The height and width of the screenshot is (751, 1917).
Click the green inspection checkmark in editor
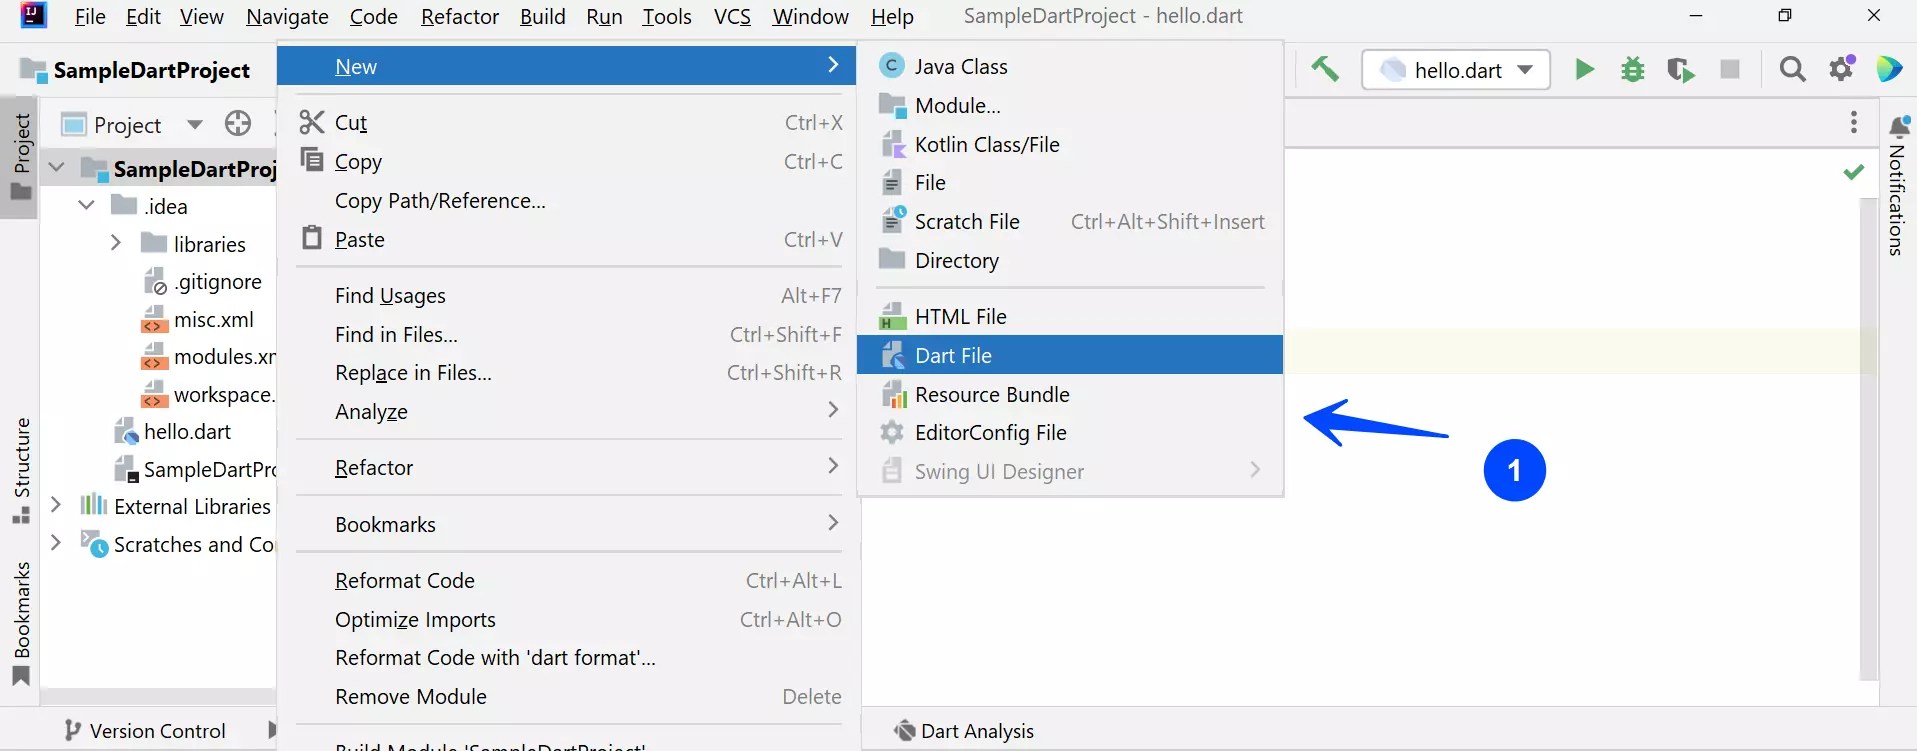pos(1853,172)
